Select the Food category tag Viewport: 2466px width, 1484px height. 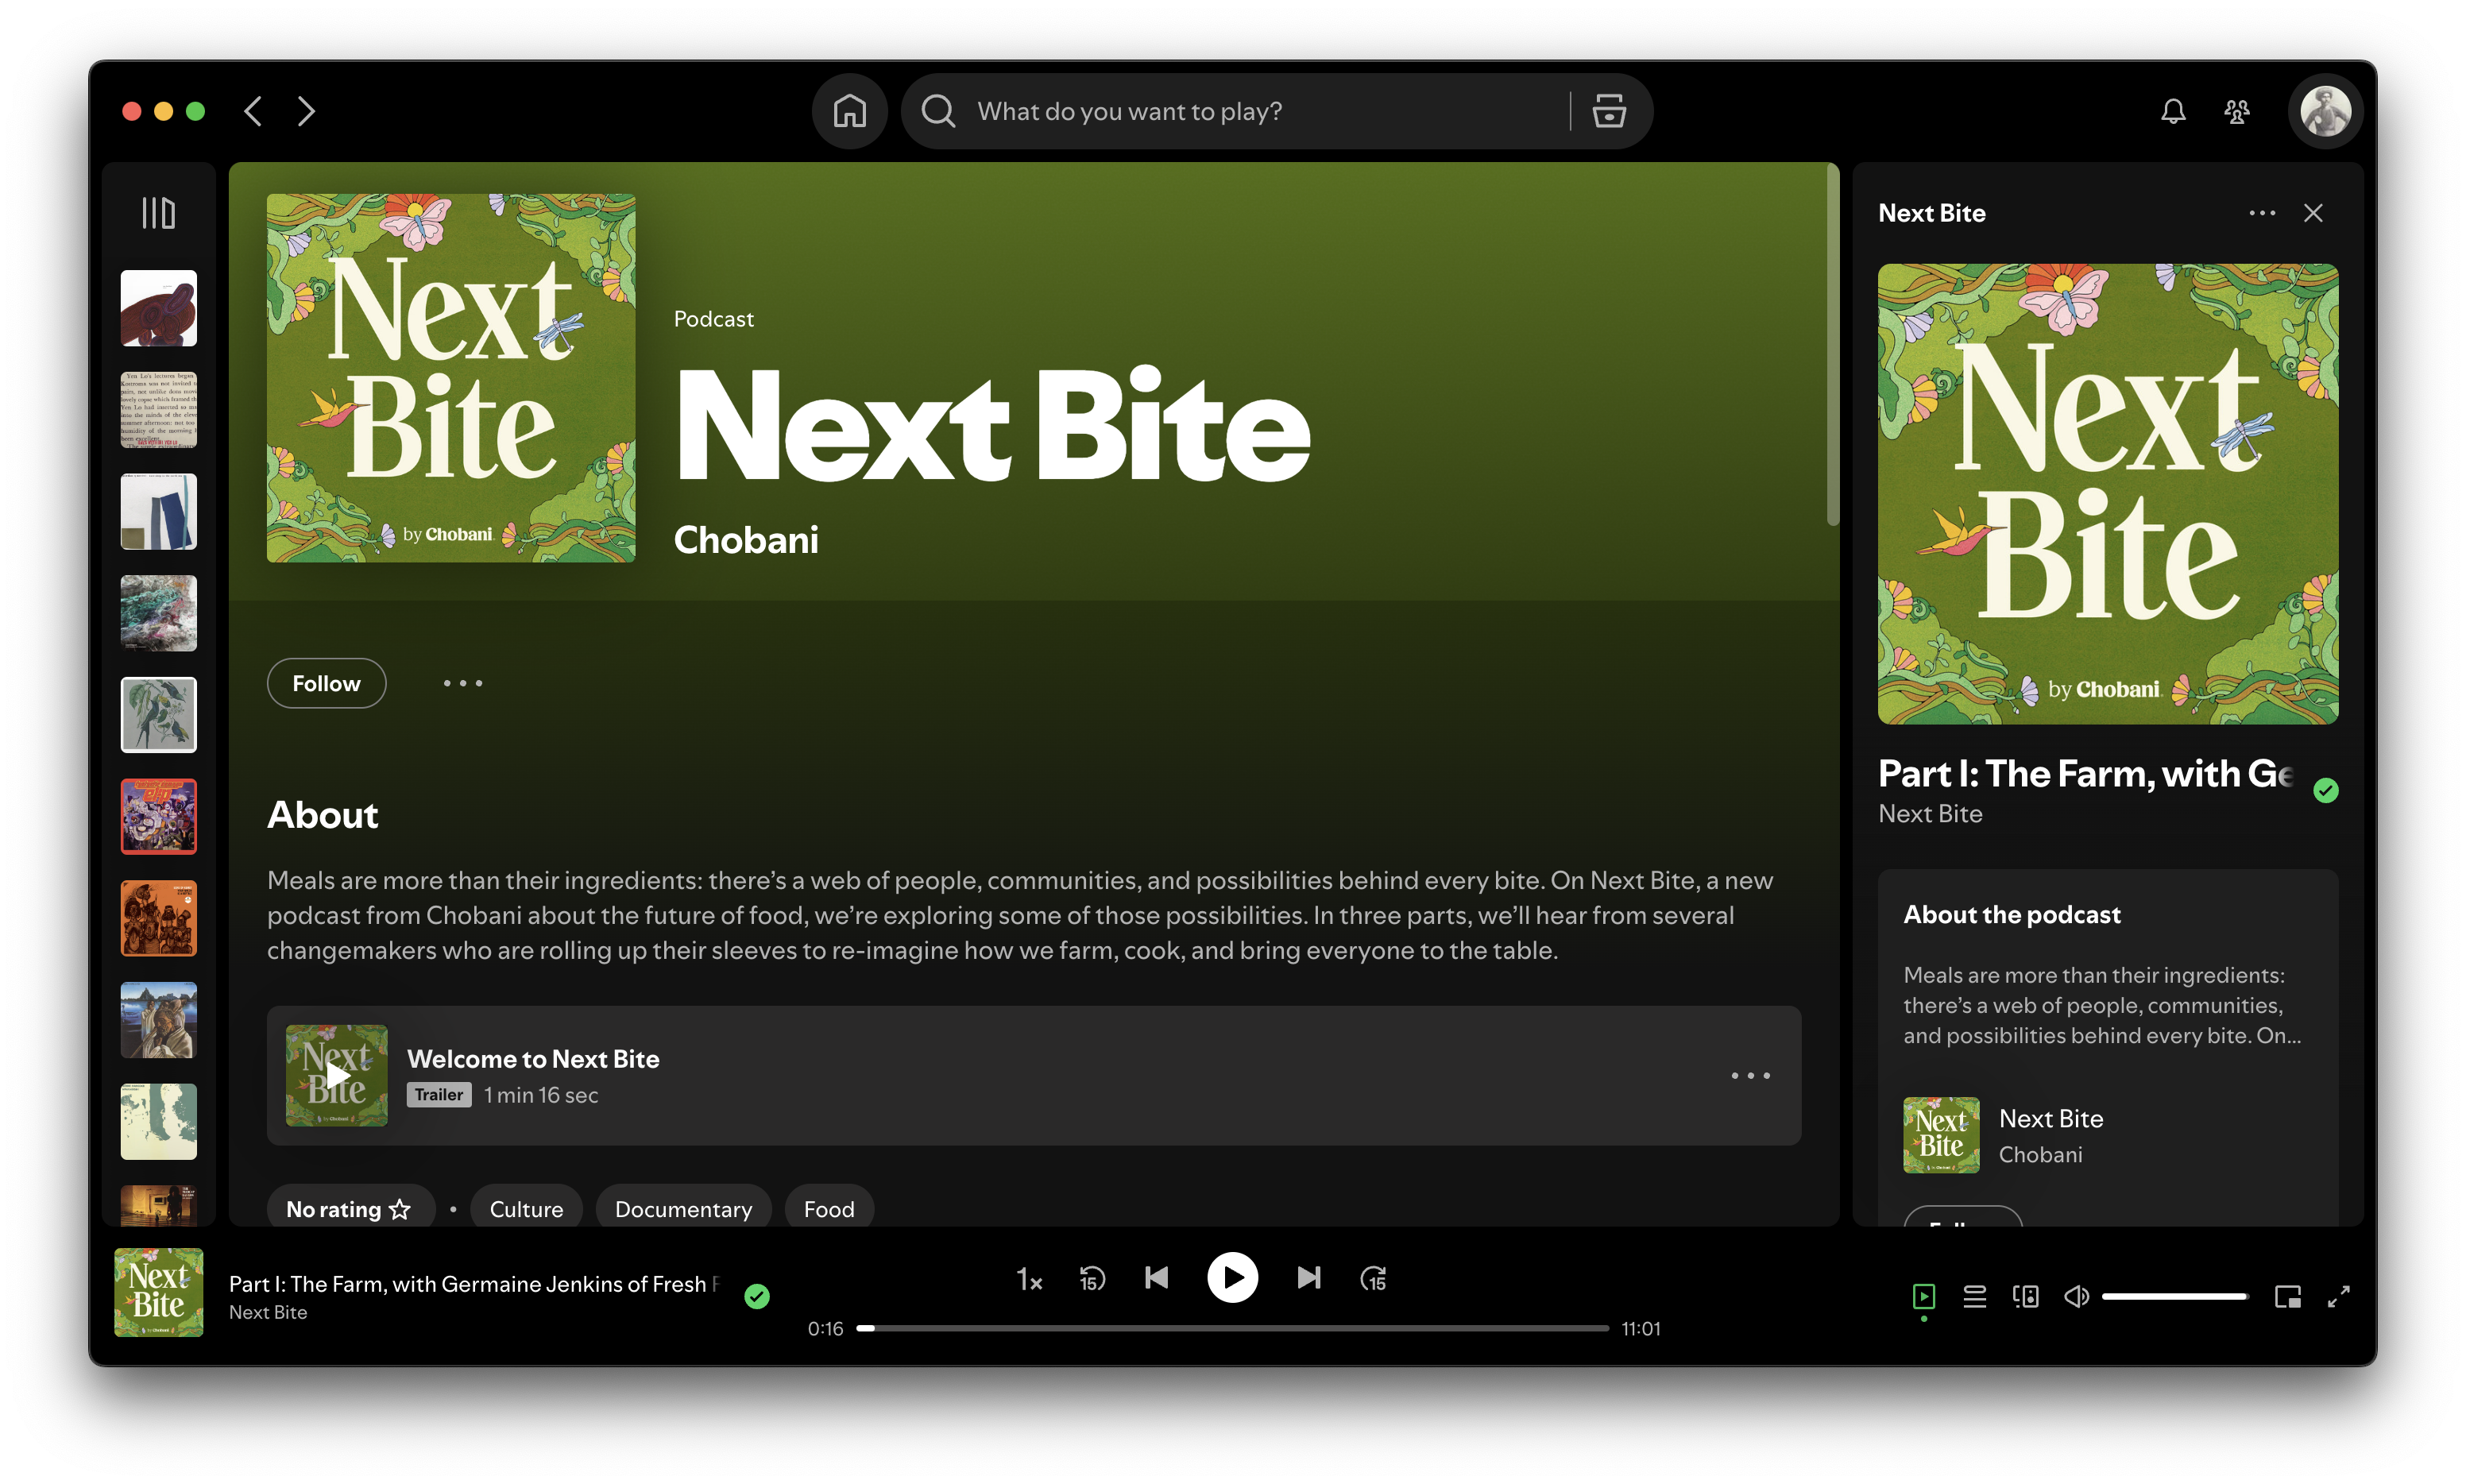pos(828,1209)
